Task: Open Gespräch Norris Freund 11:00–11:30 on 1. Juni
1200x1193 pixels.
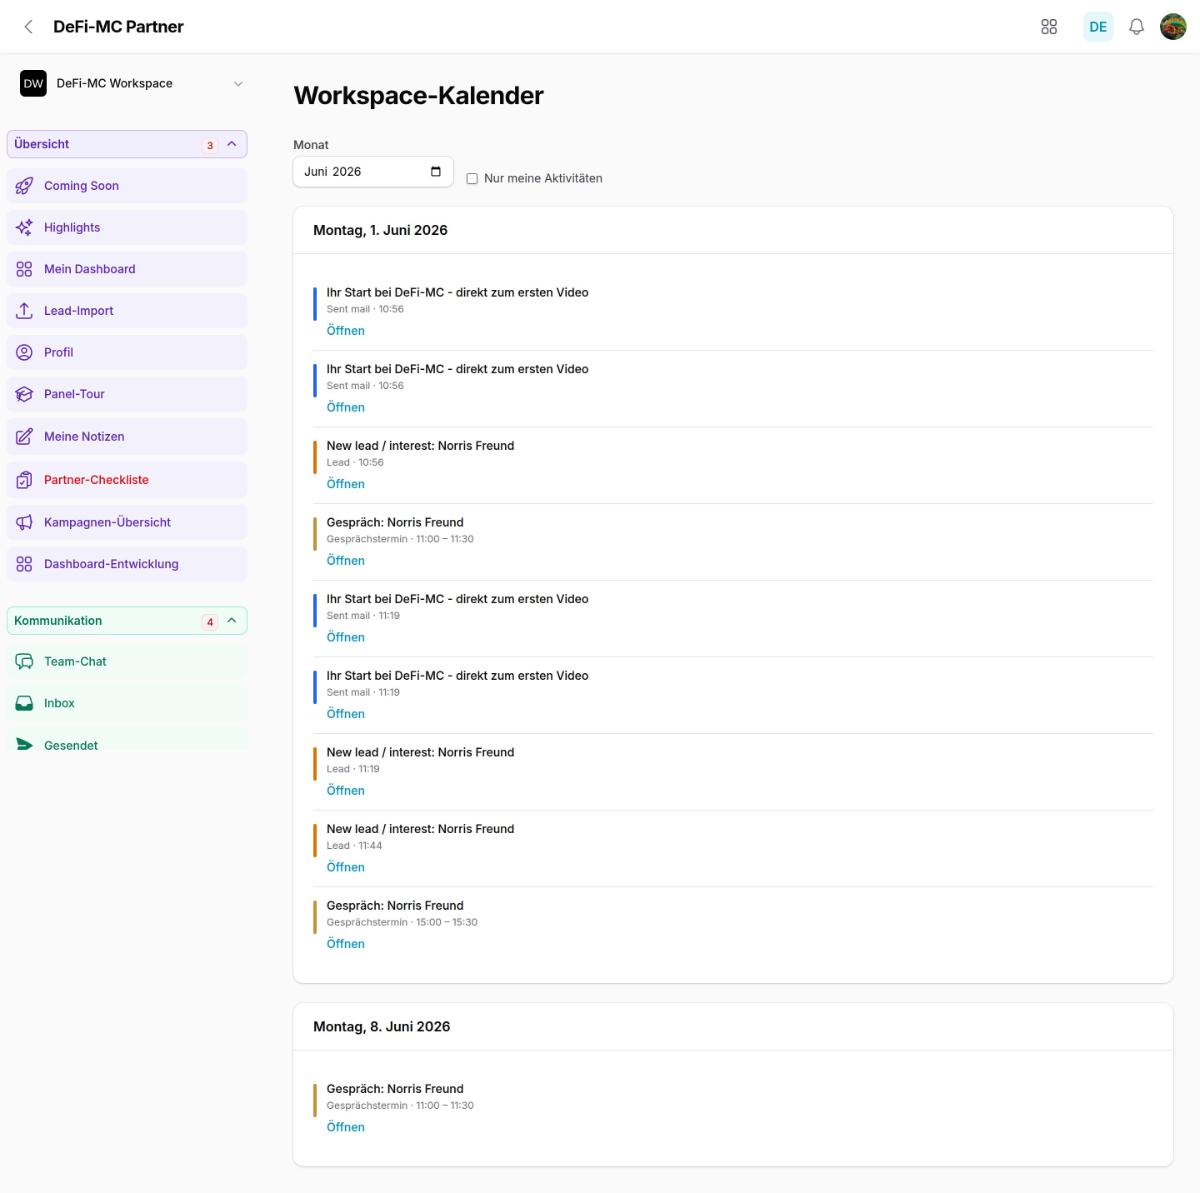Action: tap(345, 561)
